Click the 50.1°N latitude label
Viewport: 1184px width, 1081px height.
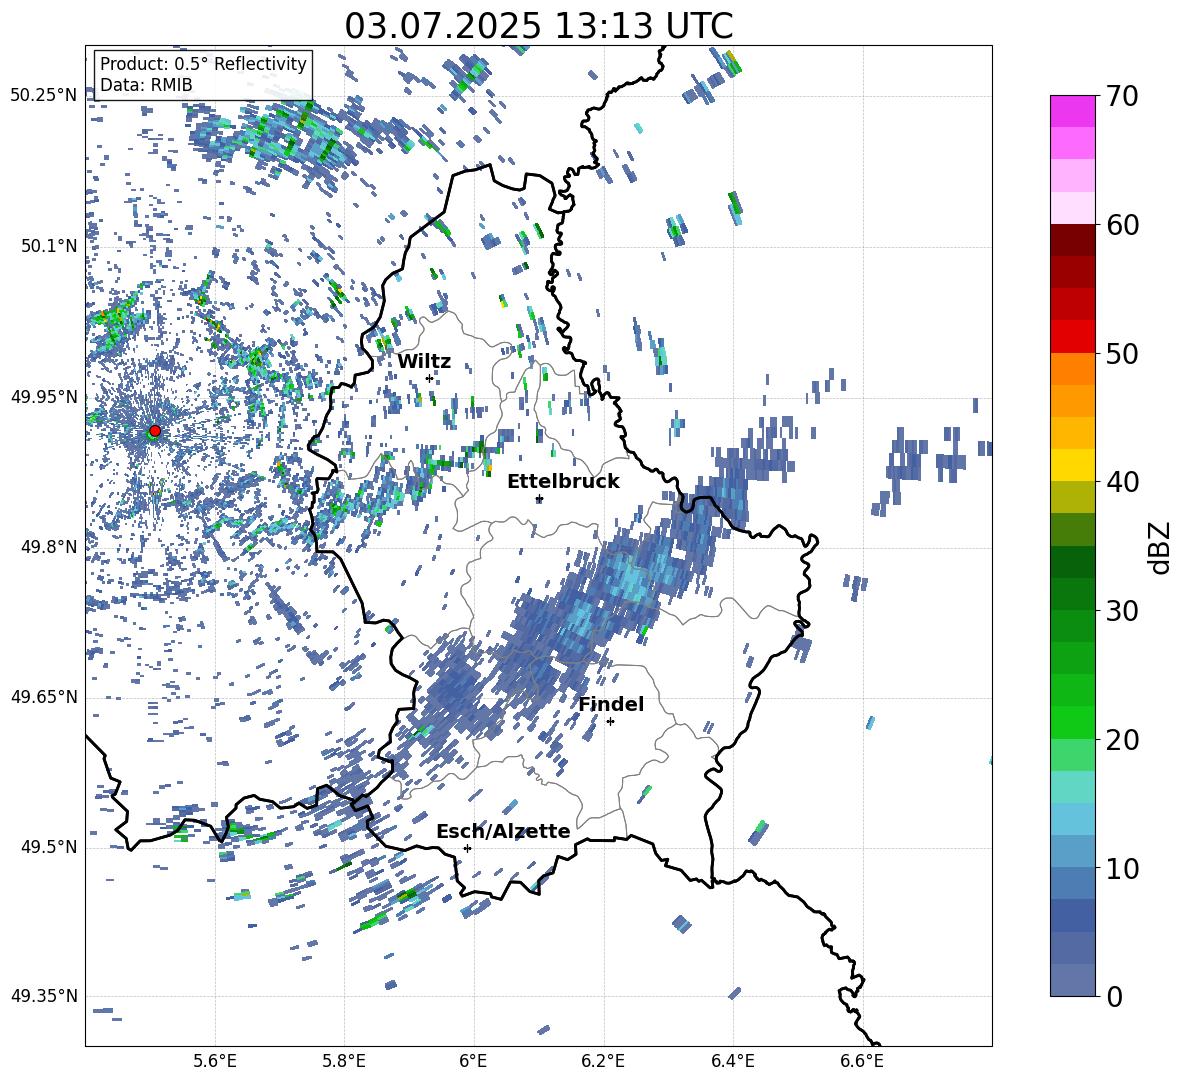(48, 246)
